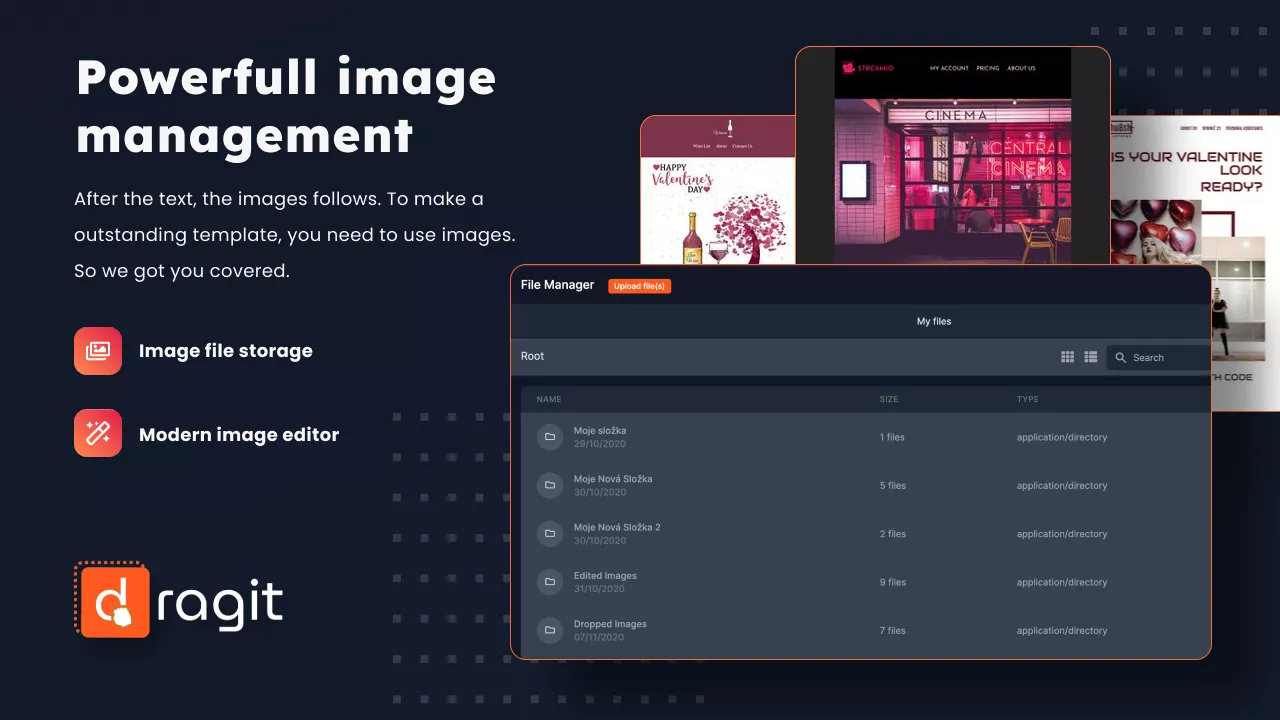1280x720 pixels.
Task: Open the Dropped Images folder
Action: coord(610,624)
